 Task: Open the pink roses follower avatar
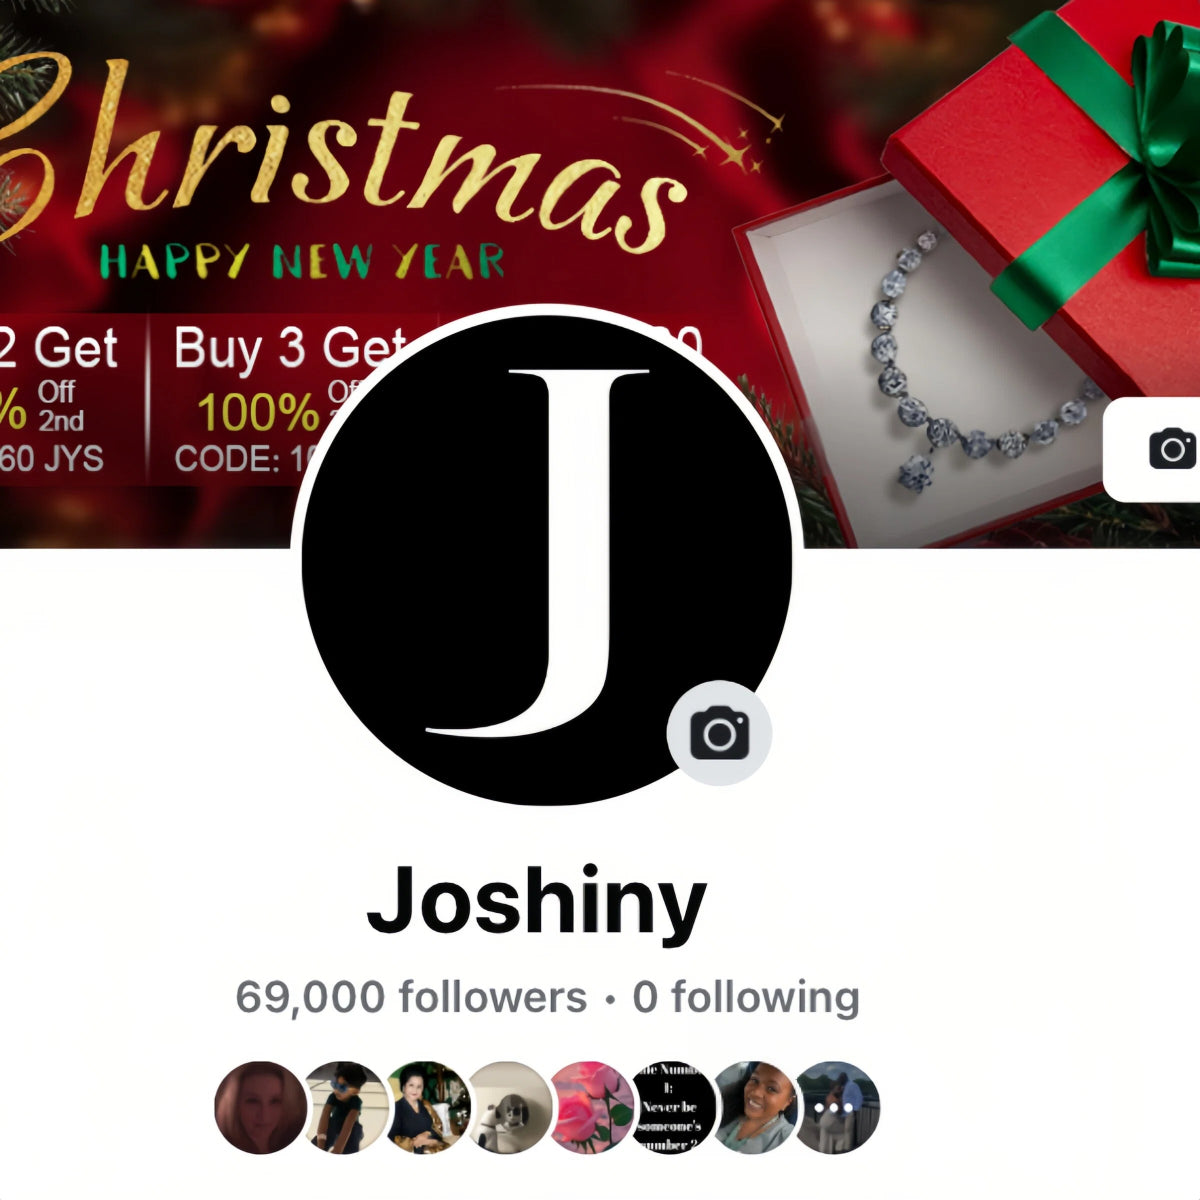[x=591, y=1108]
